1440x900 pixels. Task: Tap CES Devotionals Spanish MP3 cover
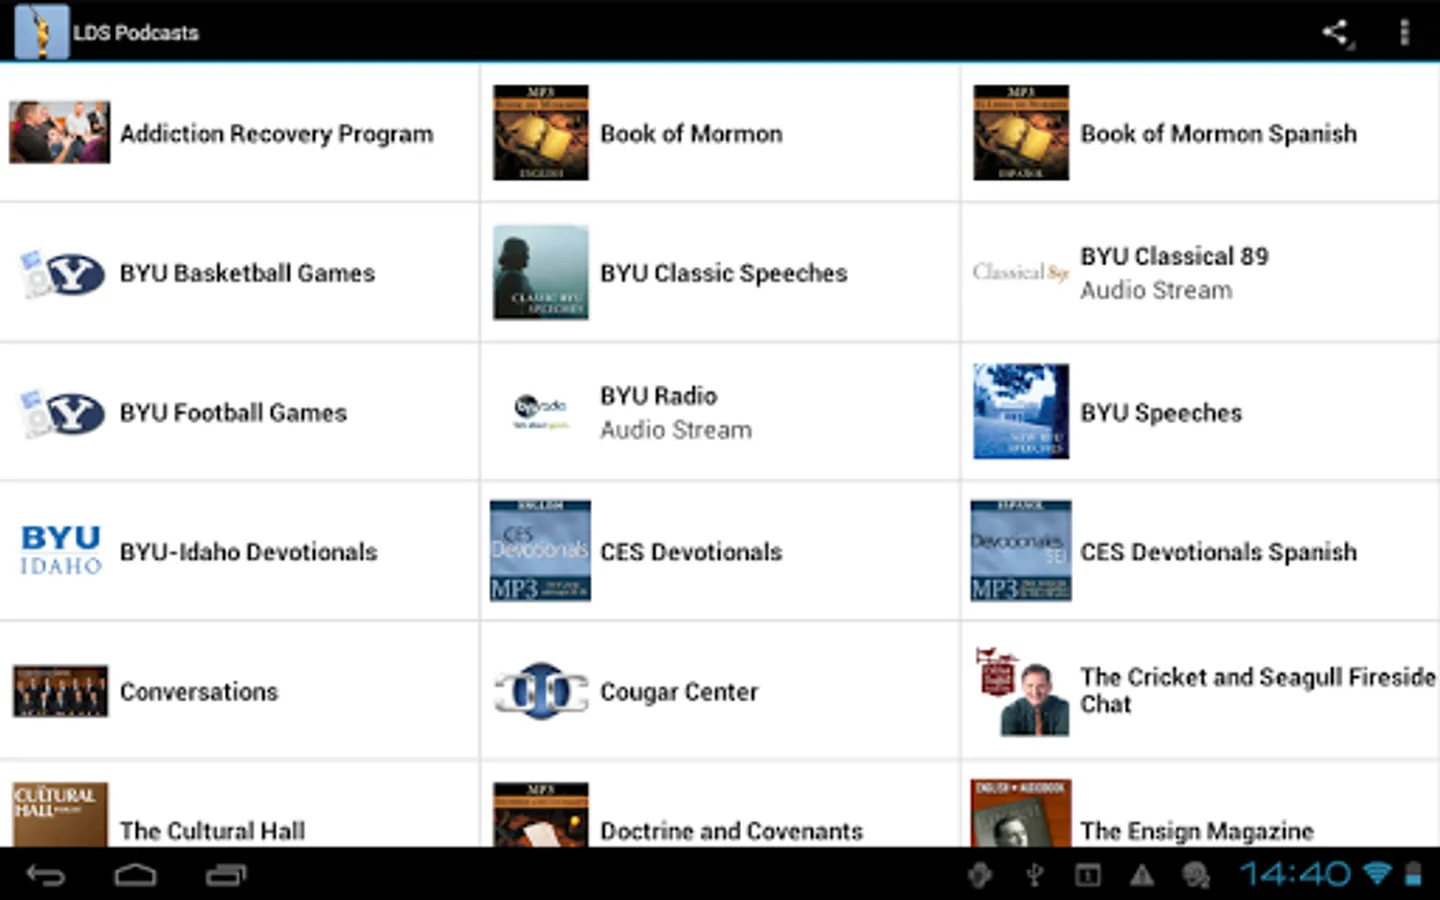coord(1021,551)
